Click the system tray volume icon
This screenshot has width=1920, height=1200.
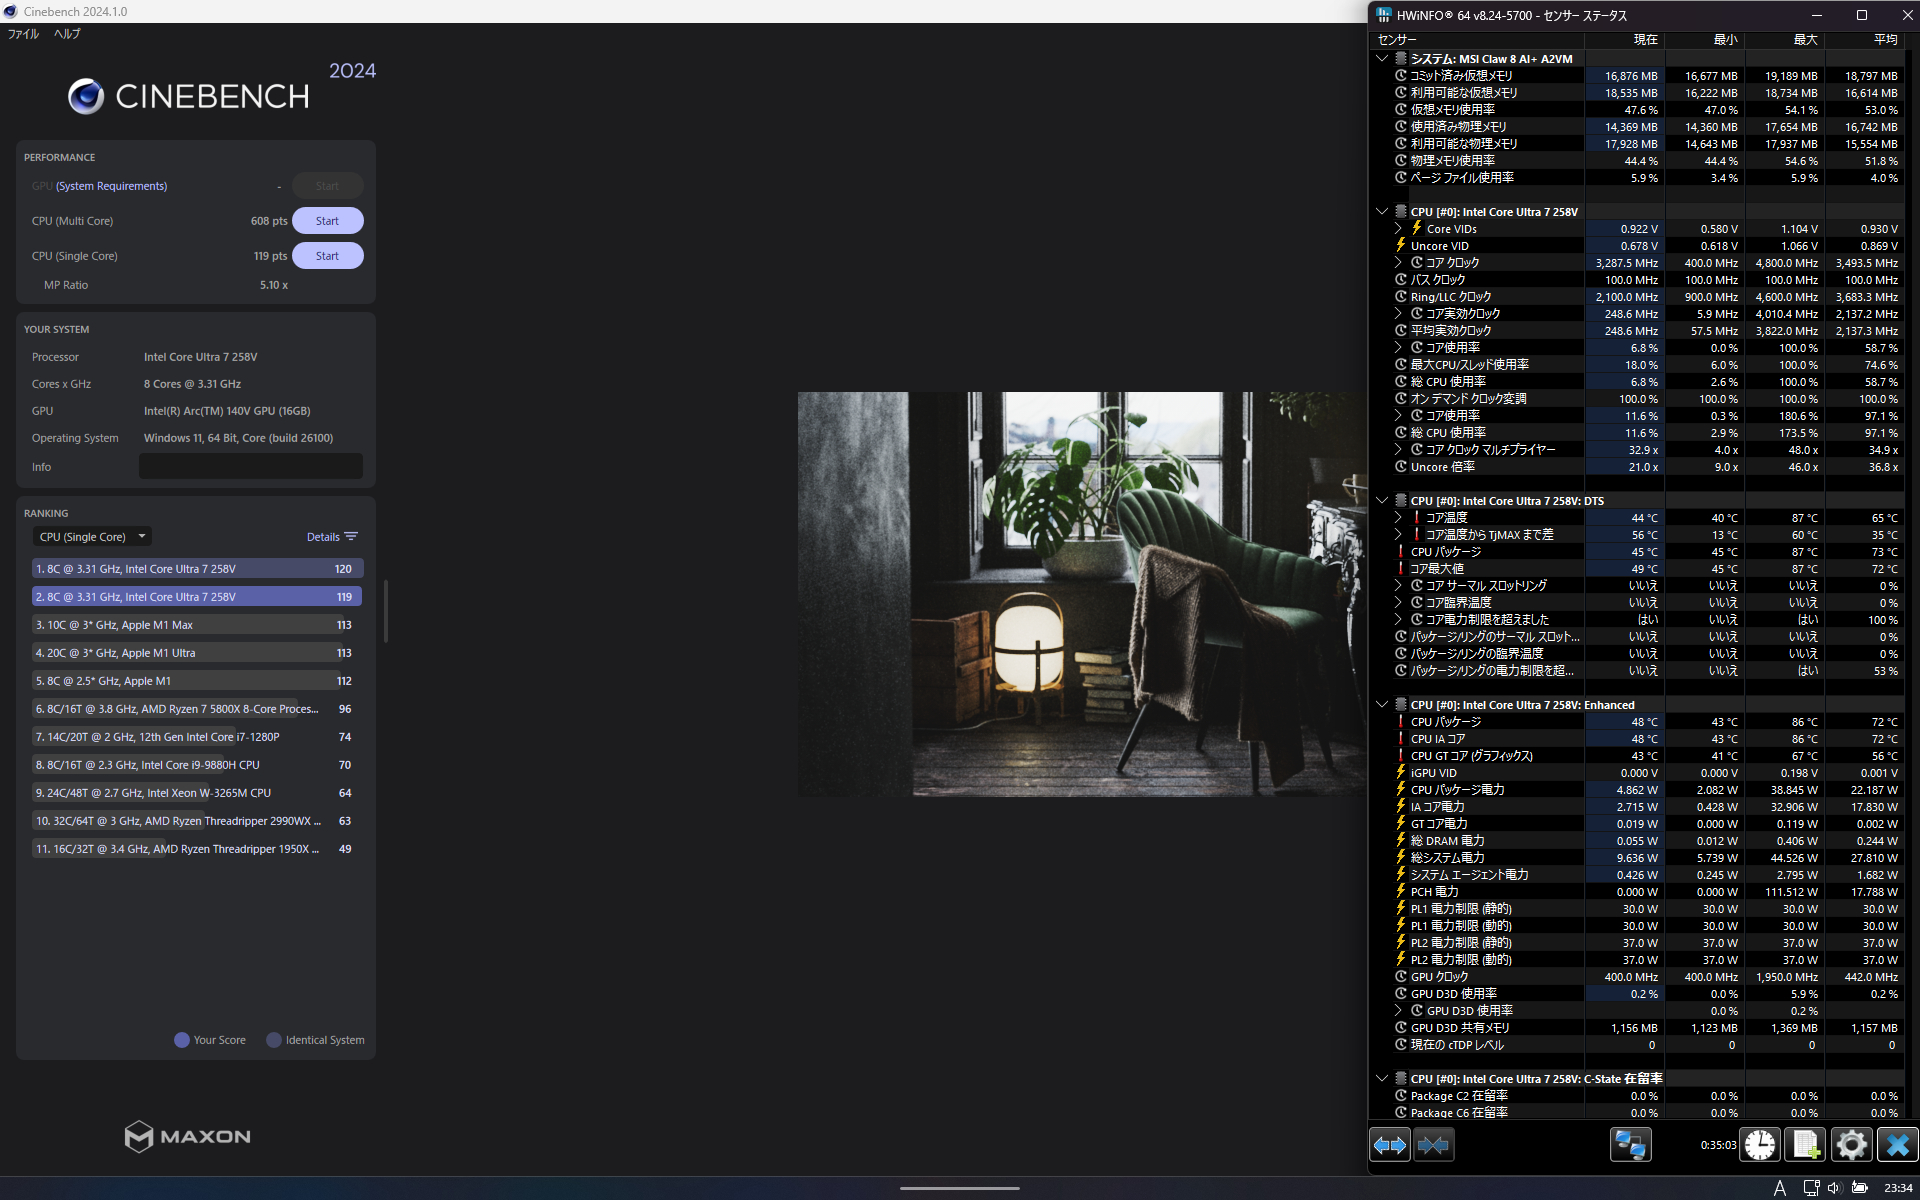pyautogui.click(x=1834, y=1188)
